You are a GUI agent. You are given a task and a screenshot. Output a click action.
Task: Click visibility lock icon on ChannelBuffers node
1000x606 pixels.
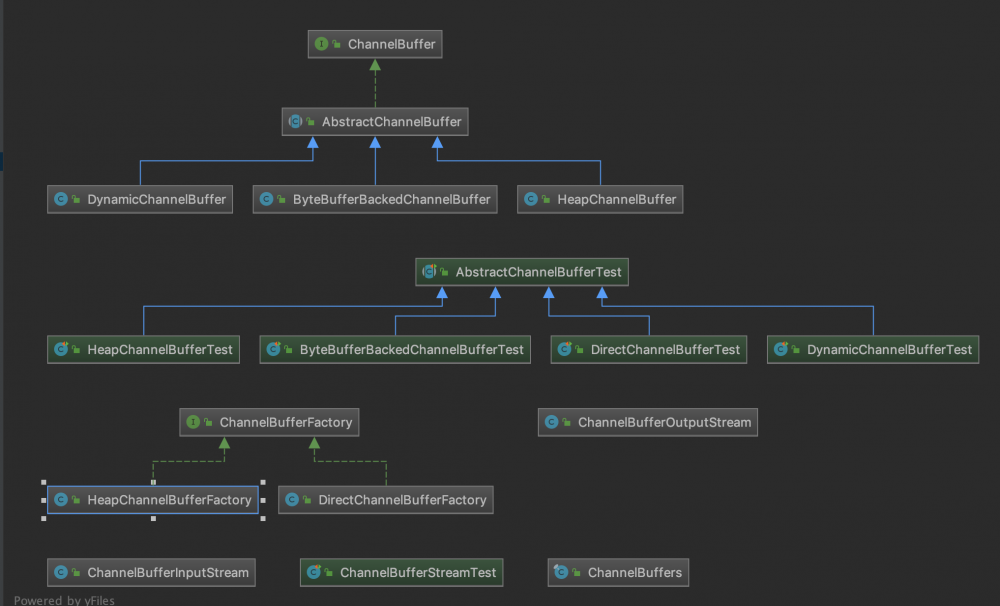click(576, 572)
